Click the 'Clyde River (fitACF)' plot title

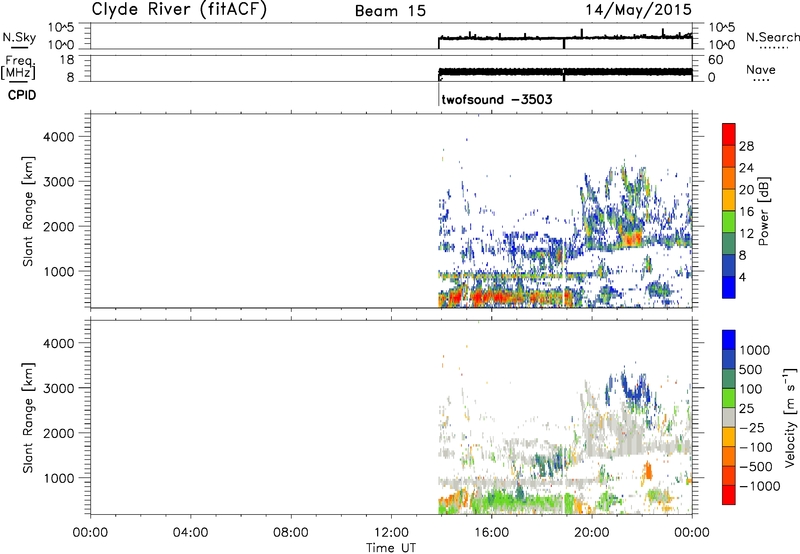tap(179, 9)
